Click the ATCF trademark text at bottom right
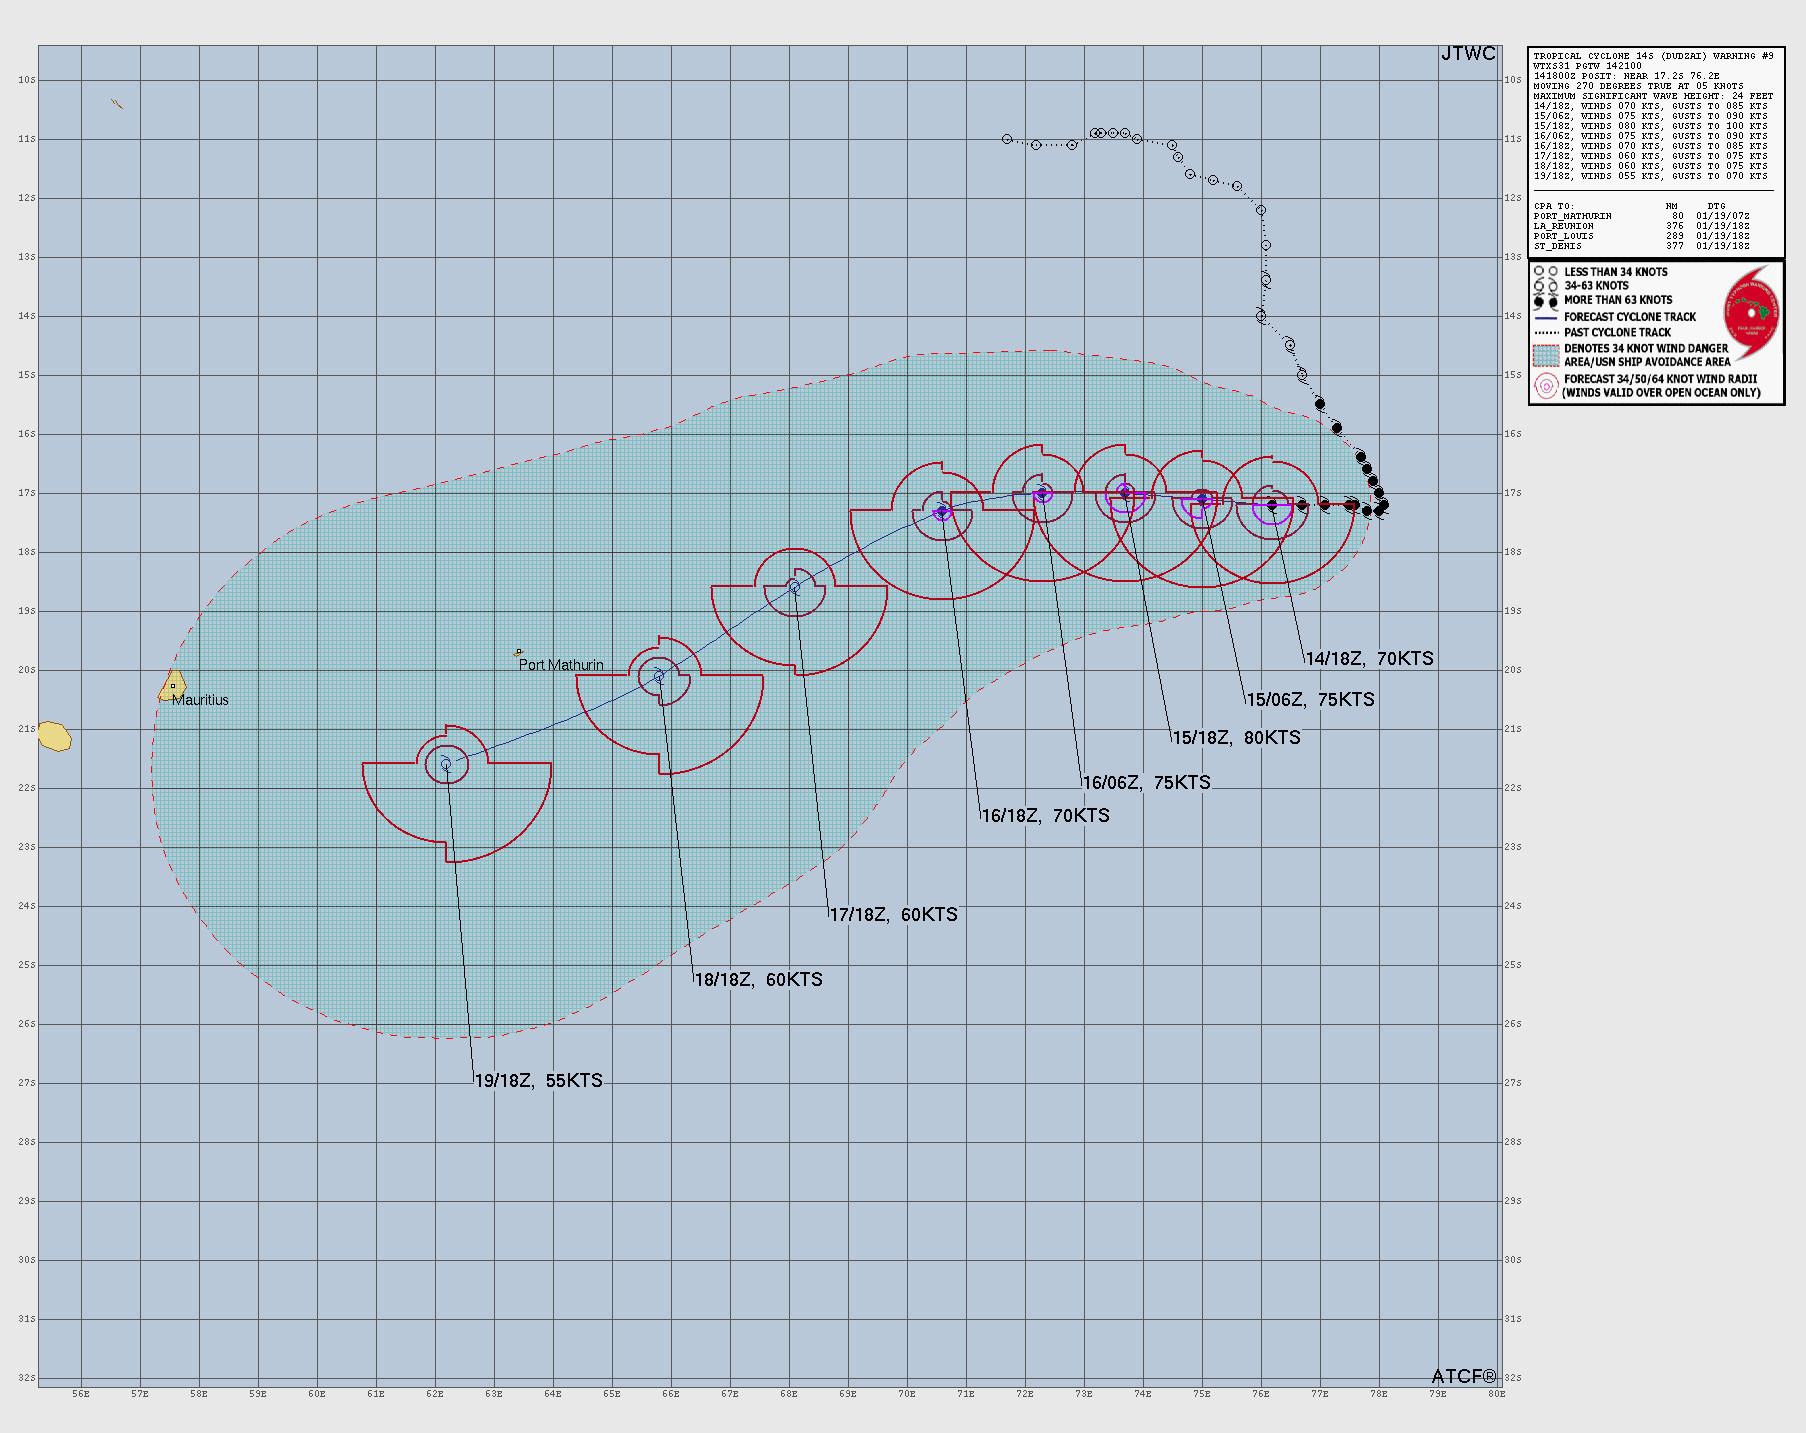The height and width of the screenshot is (1433, 1806). click(1464, 1376)
